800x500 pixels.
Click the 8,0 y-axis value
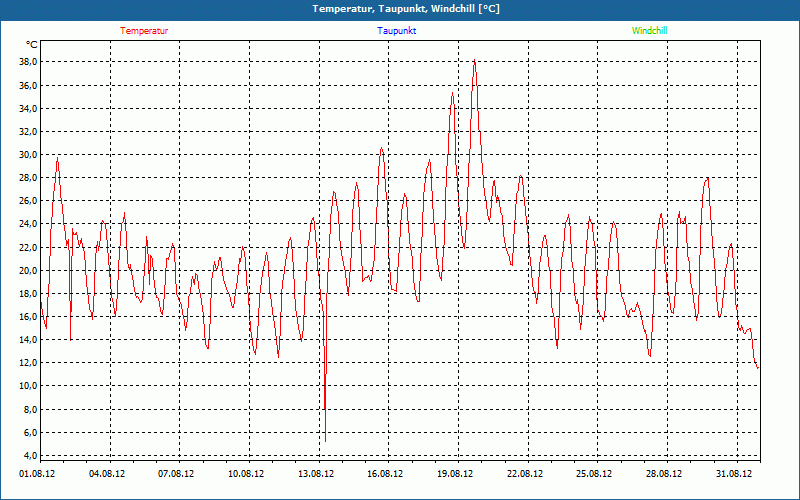click(30, 410)
